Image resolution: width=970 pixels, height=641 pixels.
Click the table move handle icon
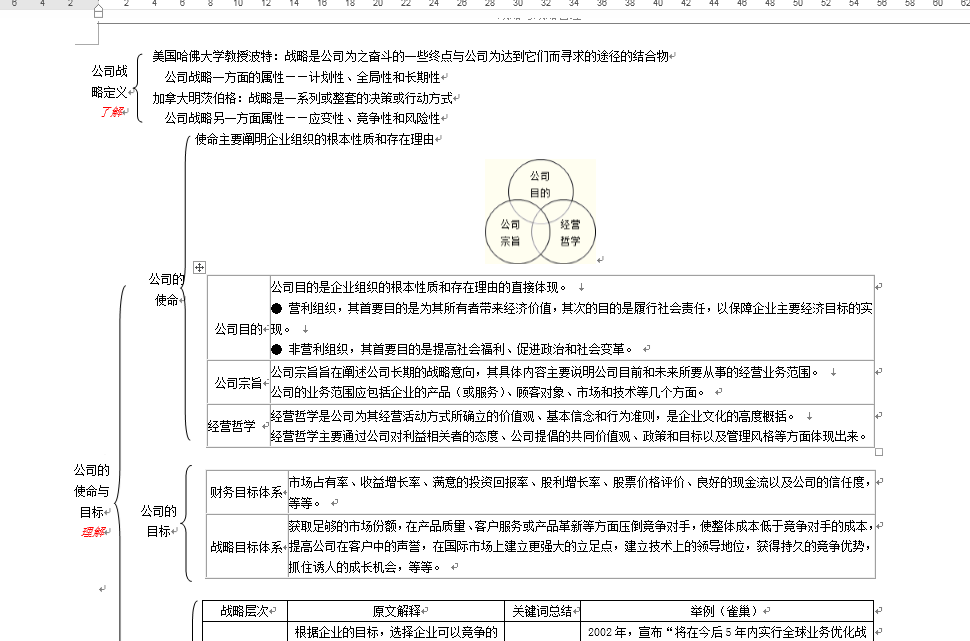(x=199, y=267)
